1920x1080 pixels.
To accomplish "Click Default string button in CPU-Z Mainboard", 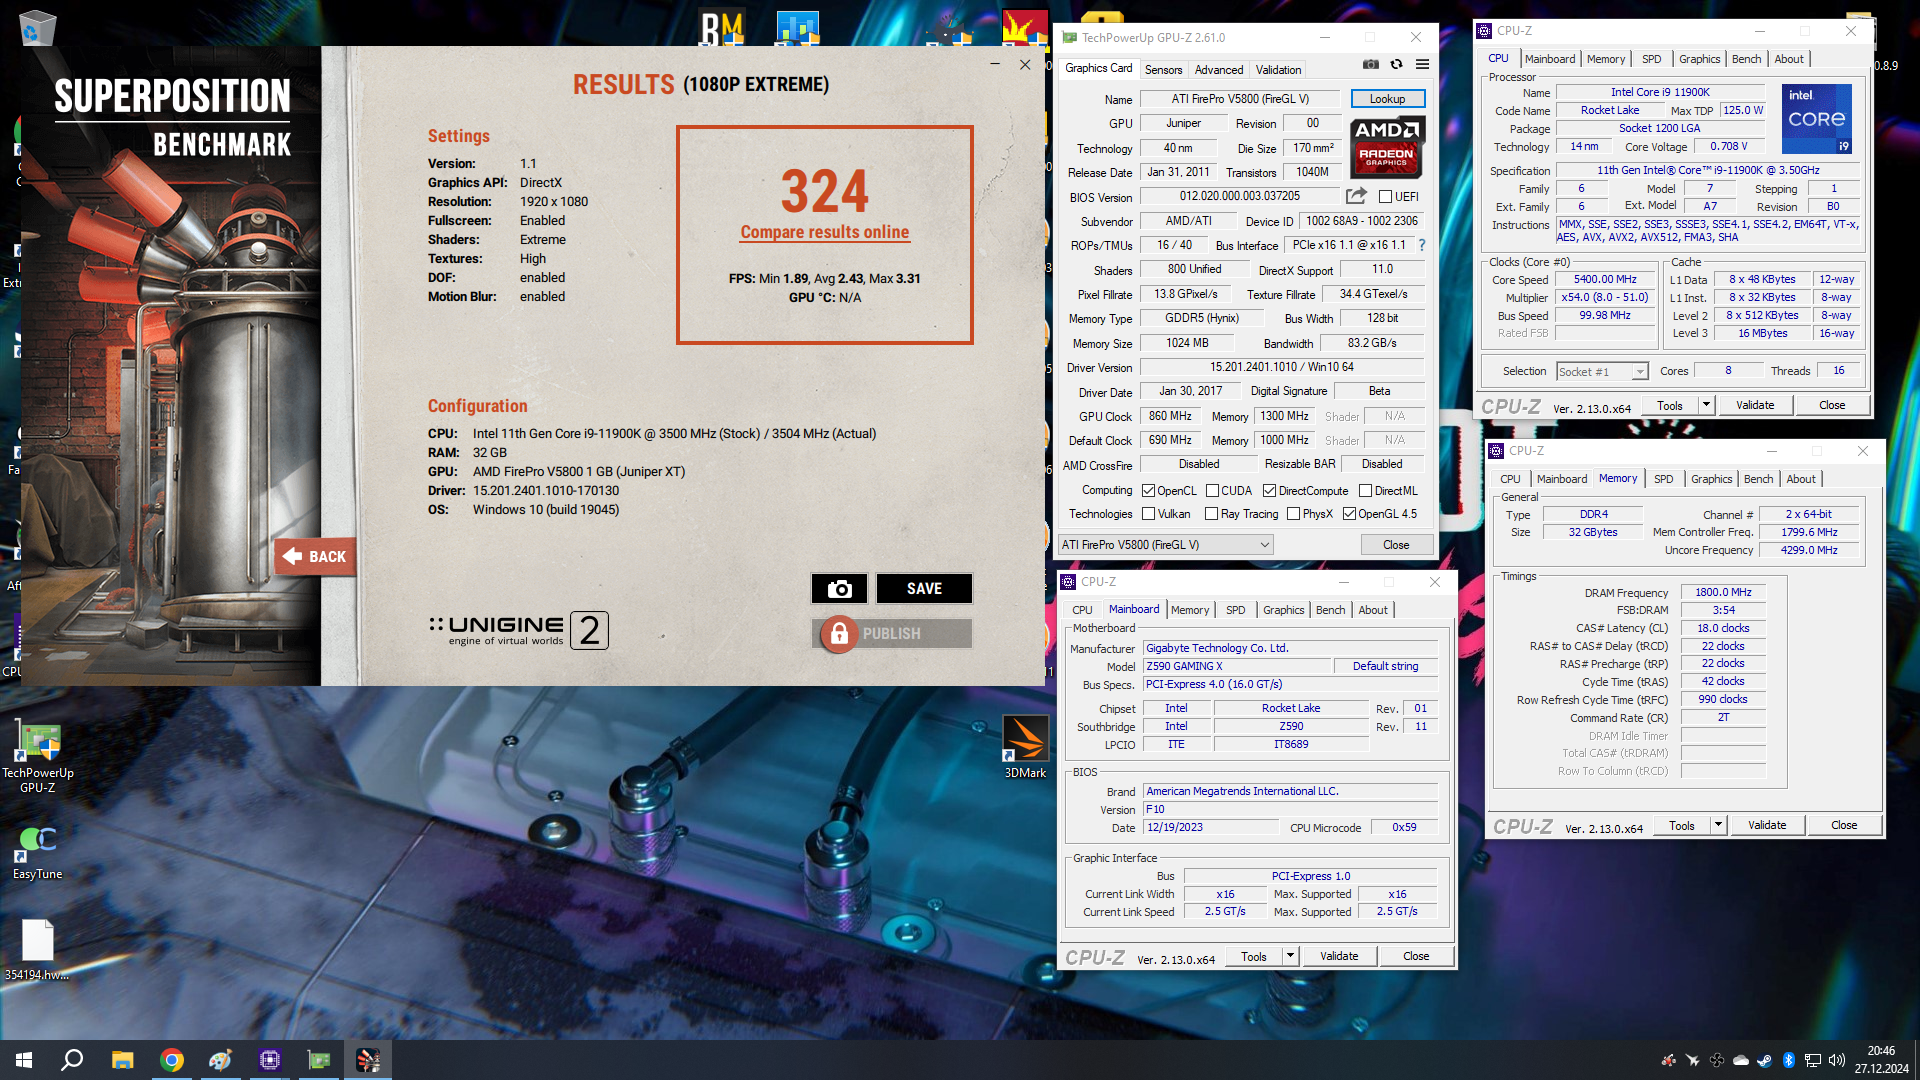I will point(1385,666).
